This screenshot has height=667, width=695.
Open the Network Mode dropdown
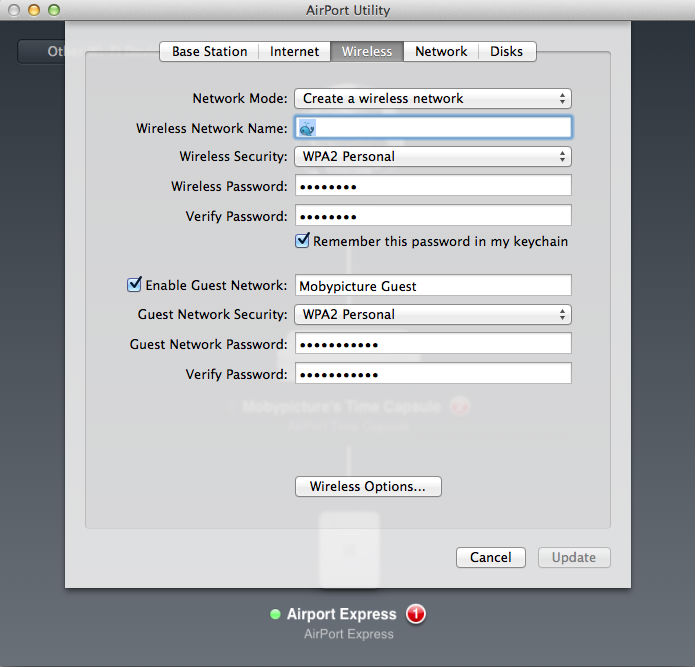point(432,99)
